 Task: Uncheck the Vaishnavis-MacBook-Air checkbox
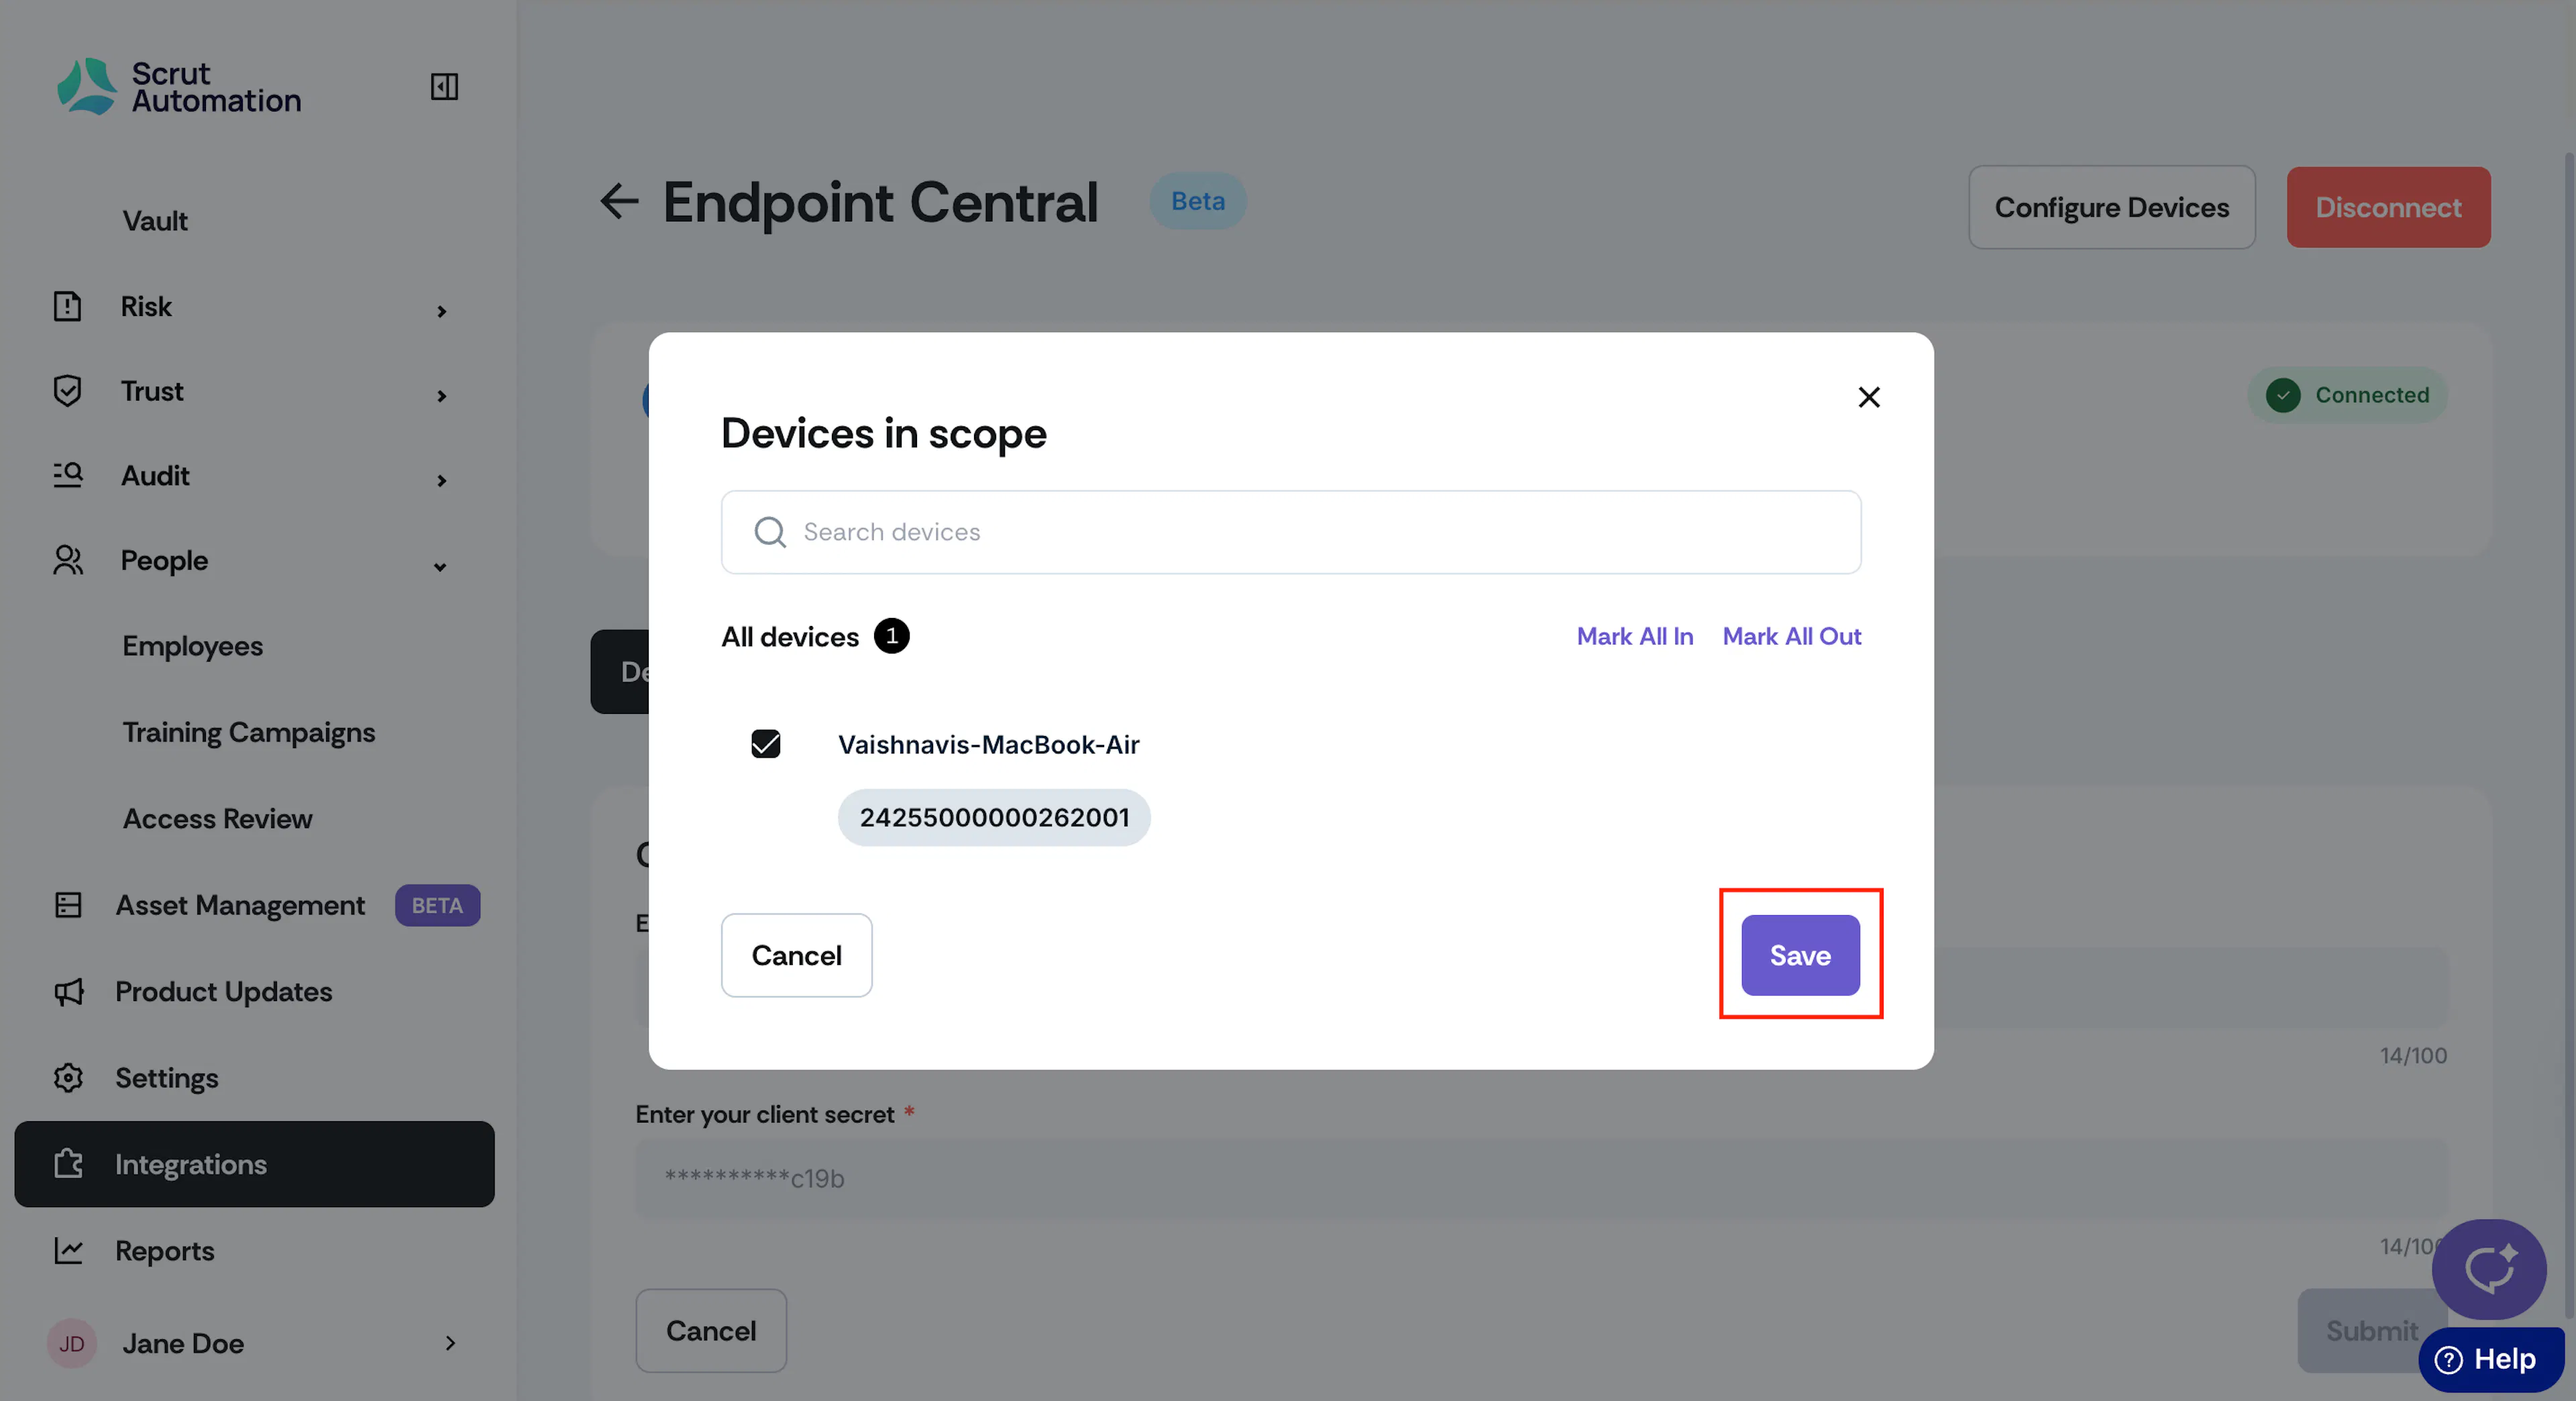click(x=765, y=744)
